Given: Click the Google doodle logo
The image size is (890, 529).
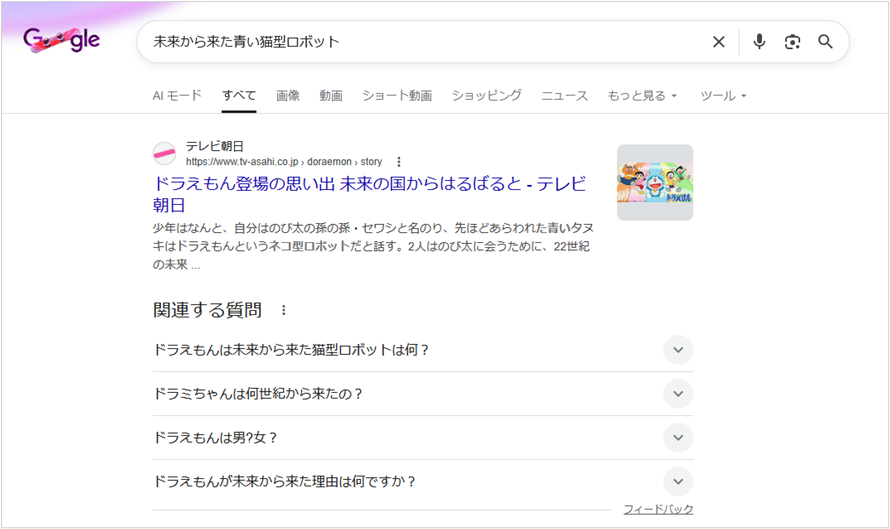Looking at the screenshot, I should click(62, 40).
